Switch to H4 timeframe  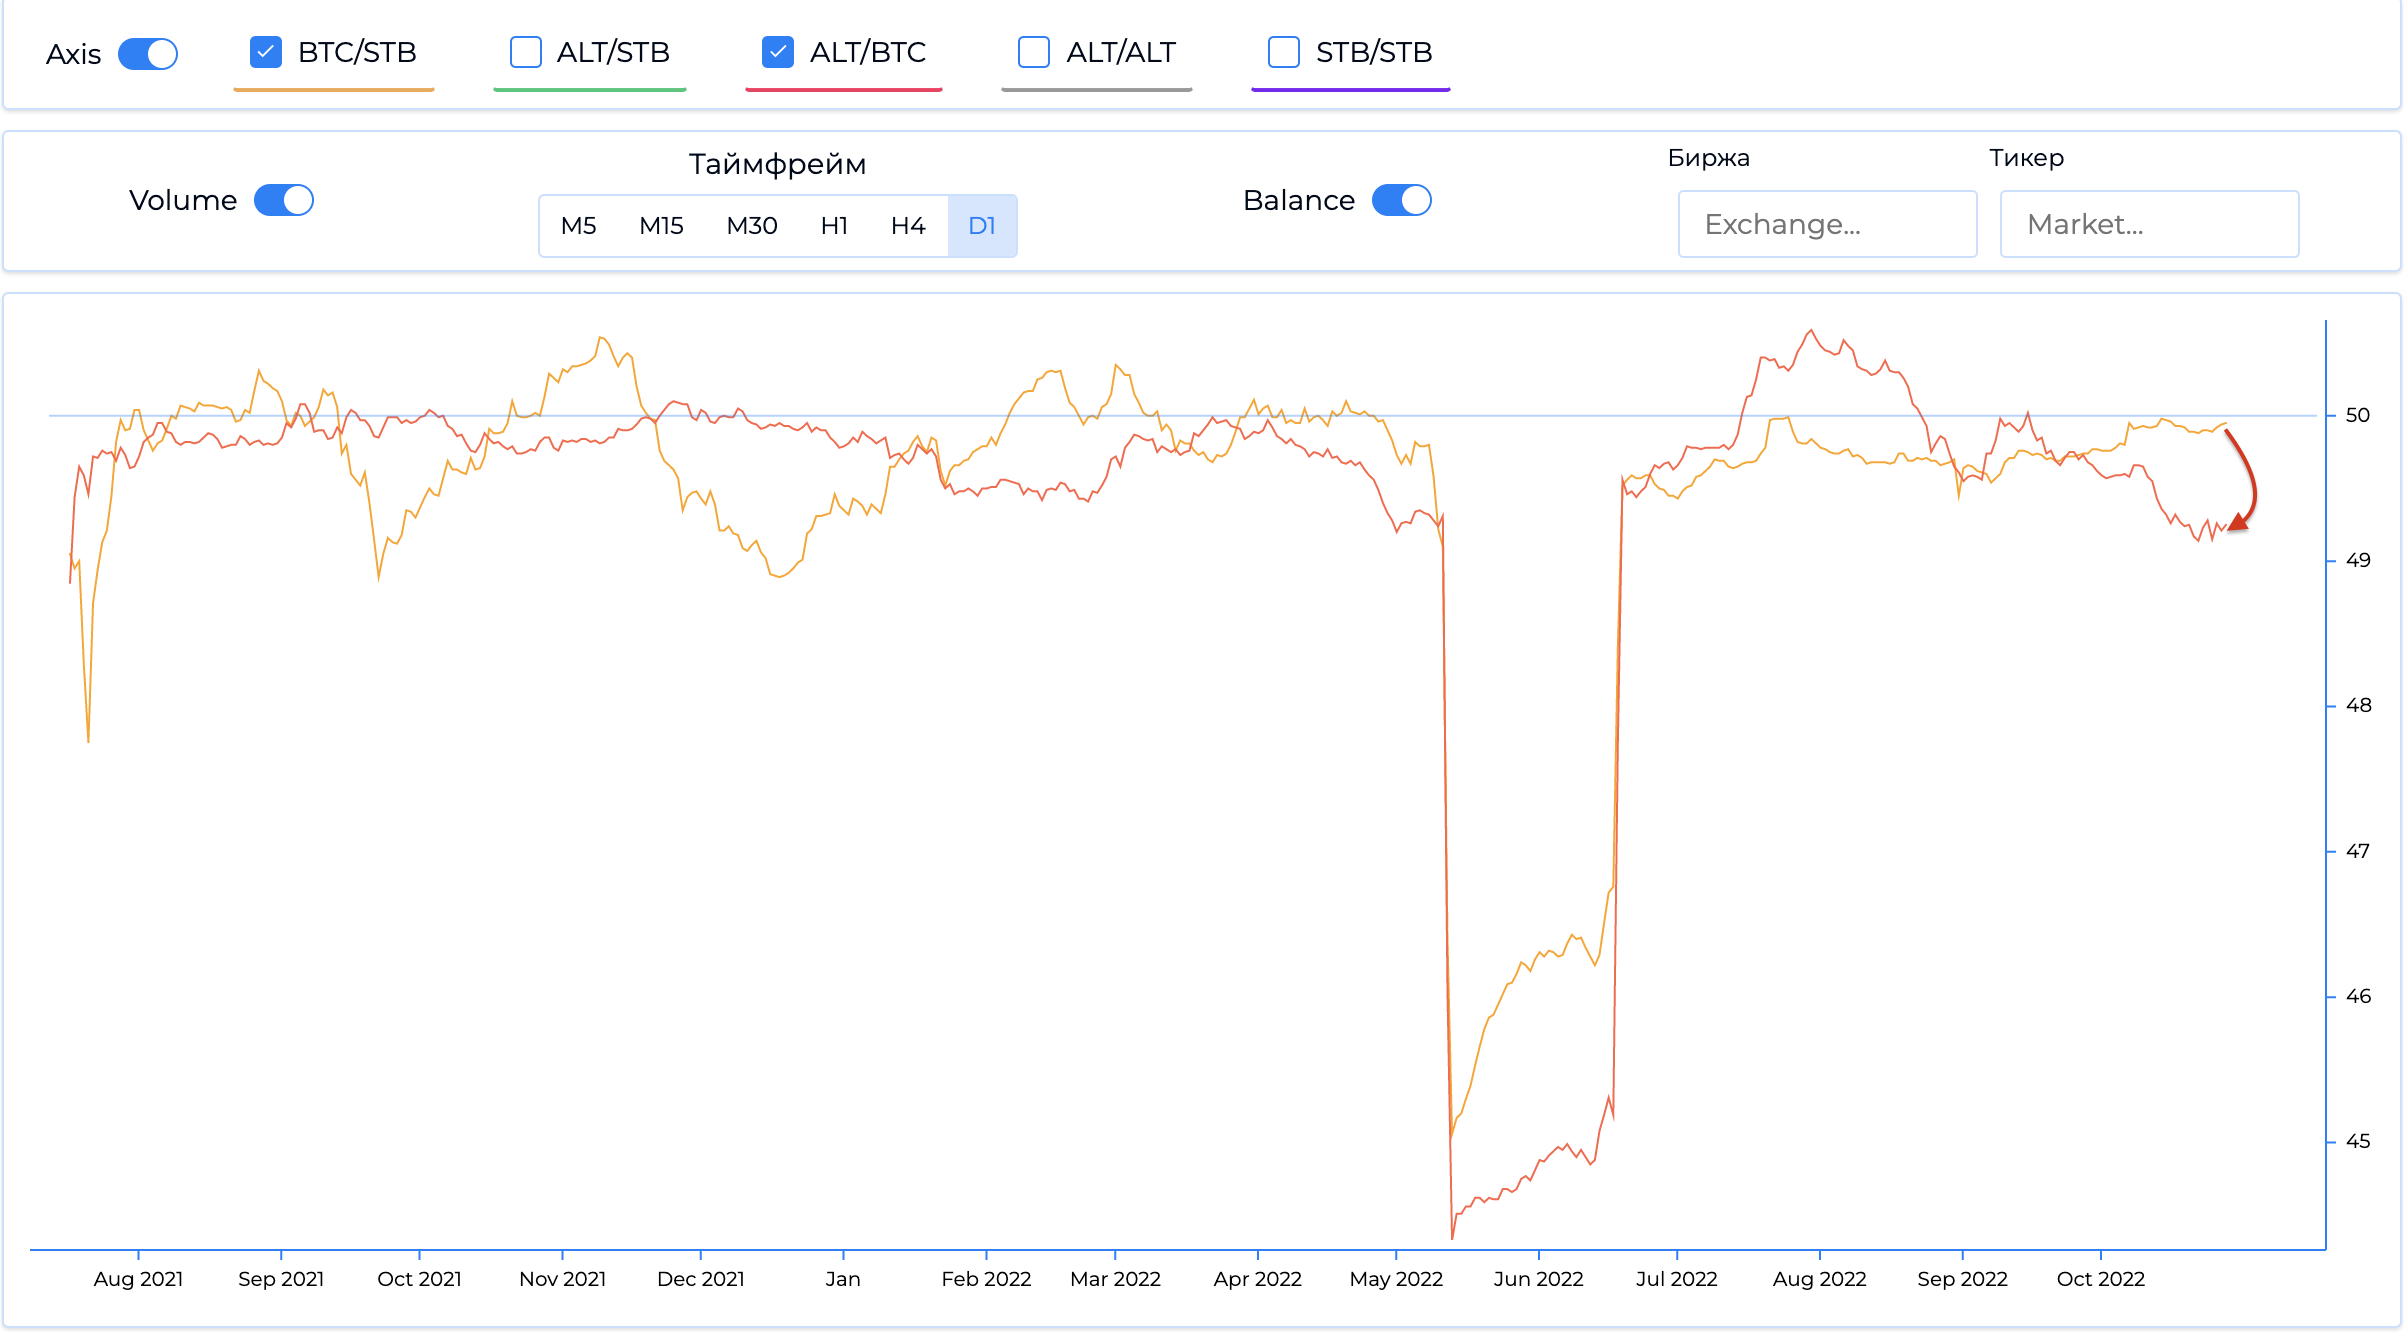pyautogui.click(x=908, y=226)
